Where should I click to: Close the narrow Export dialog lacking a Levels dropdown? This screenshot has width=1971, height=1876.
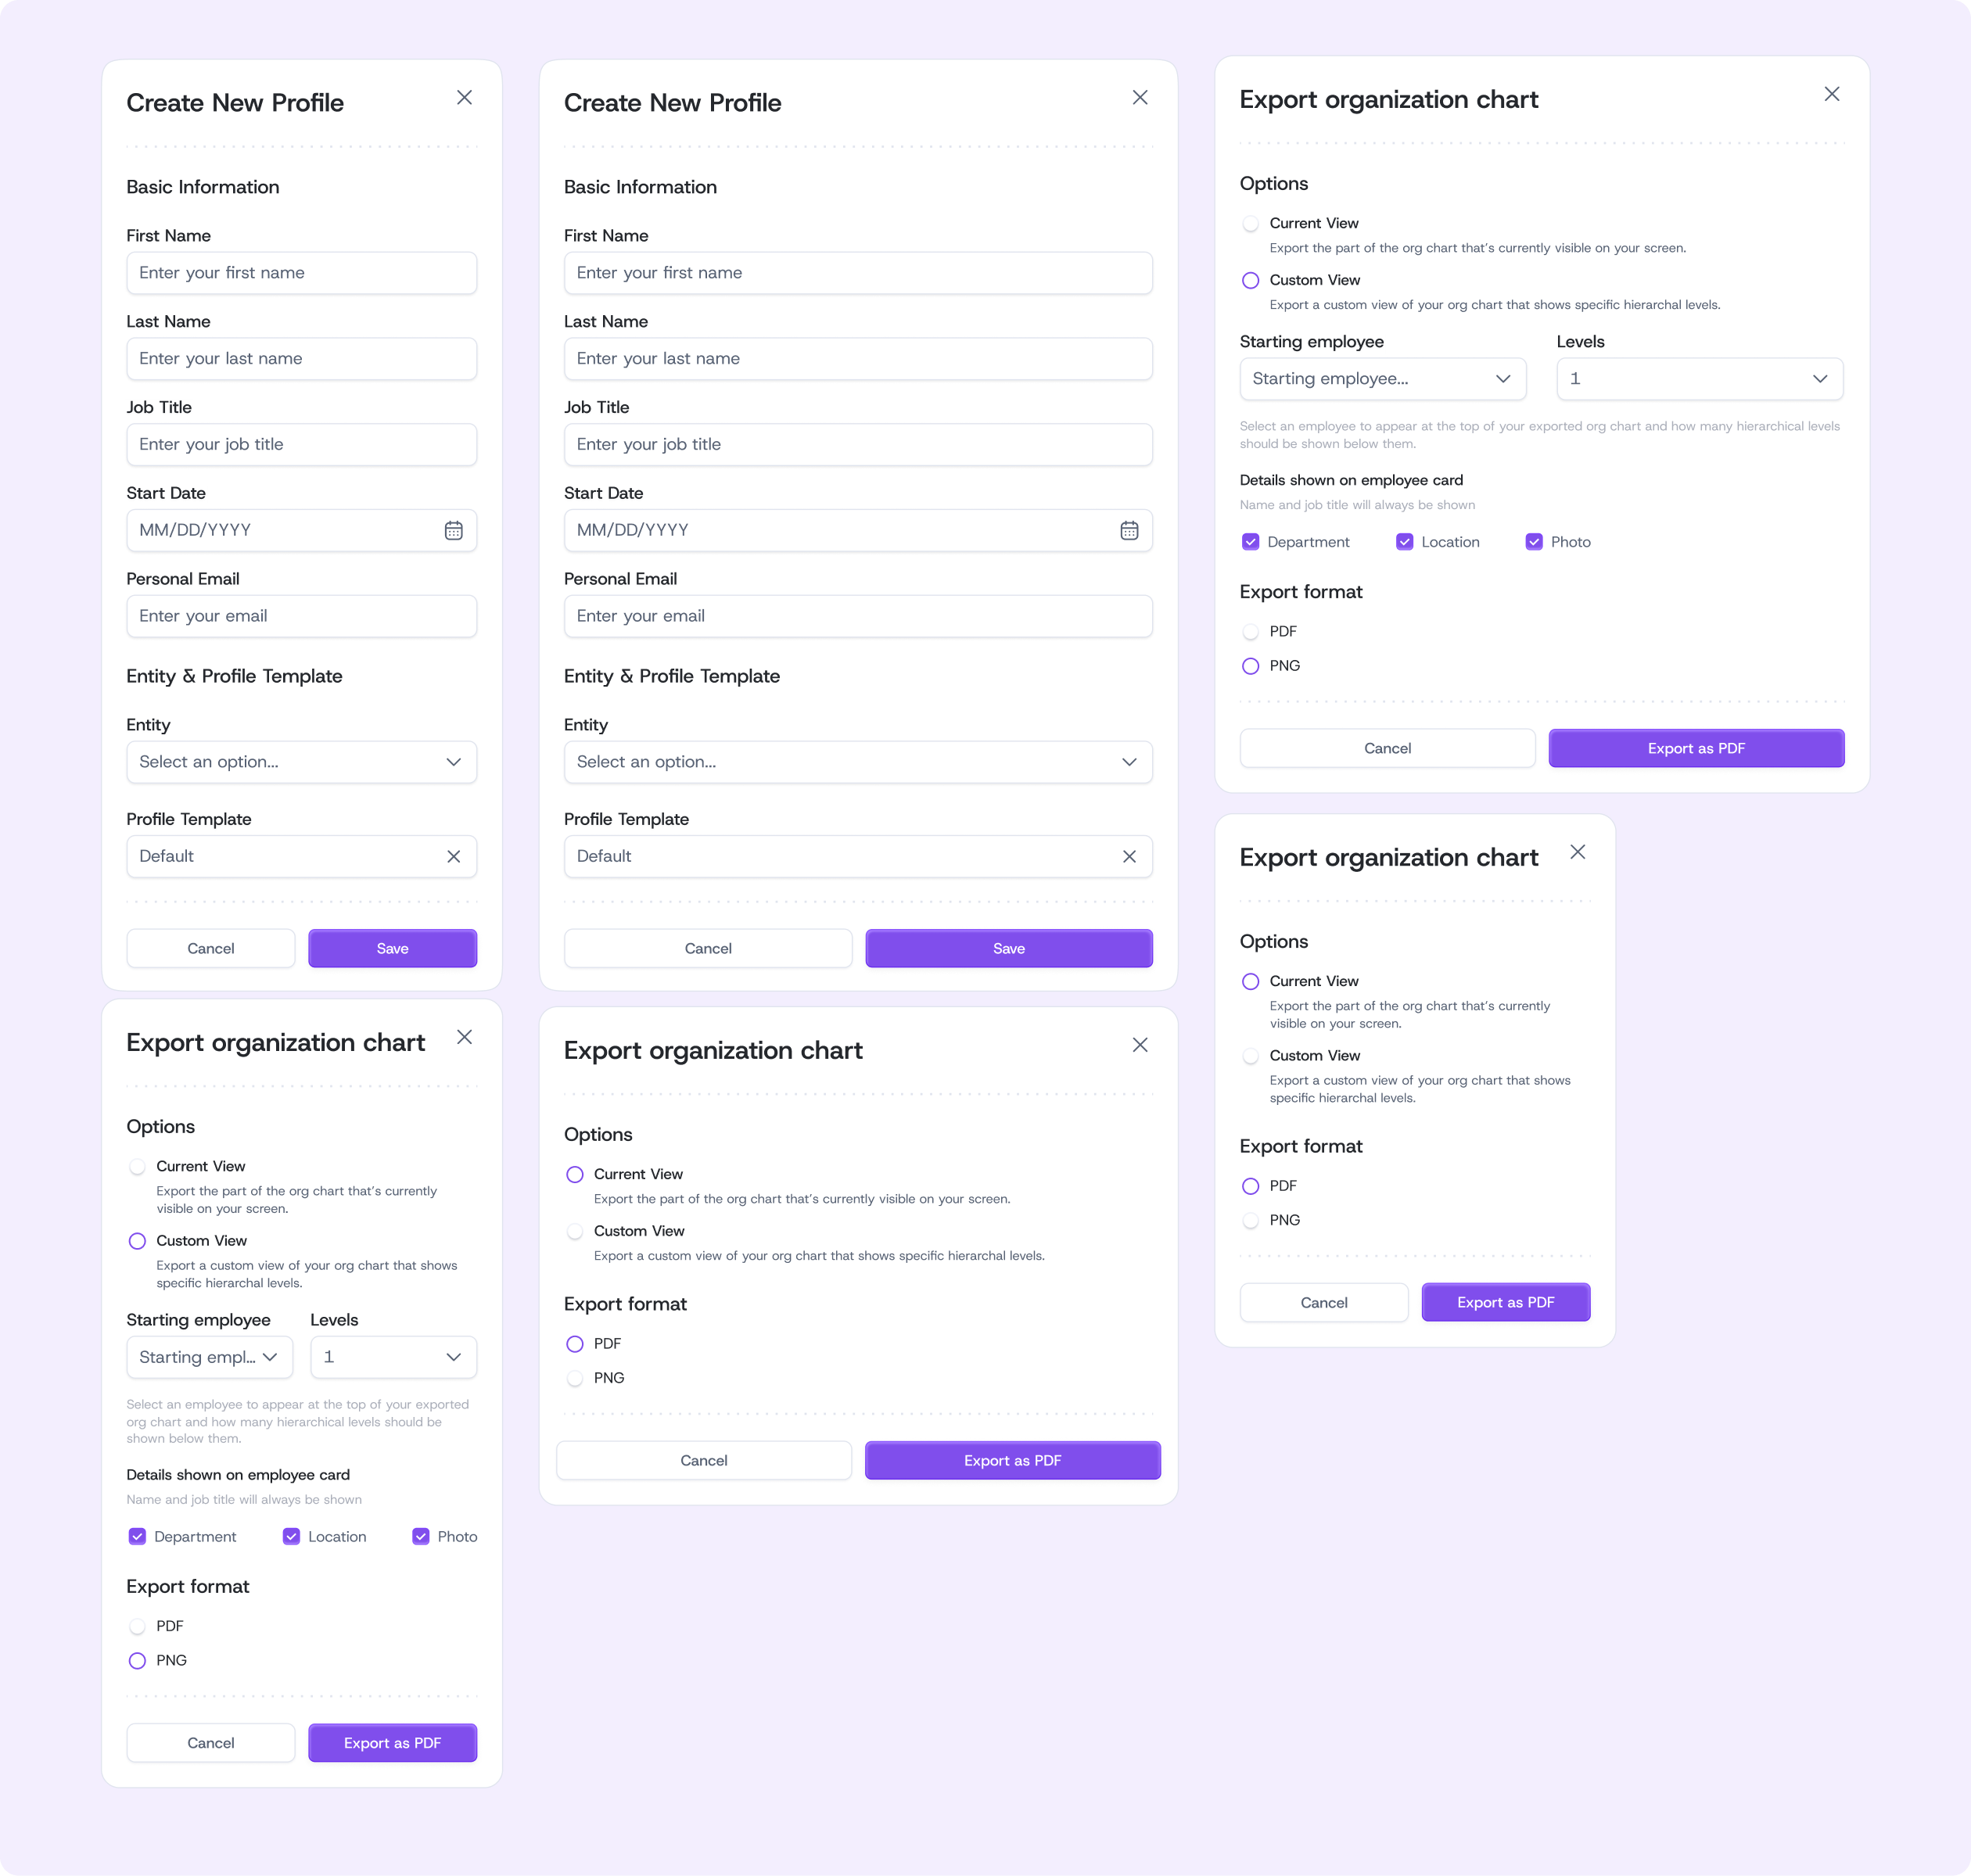coord(1577,852)
